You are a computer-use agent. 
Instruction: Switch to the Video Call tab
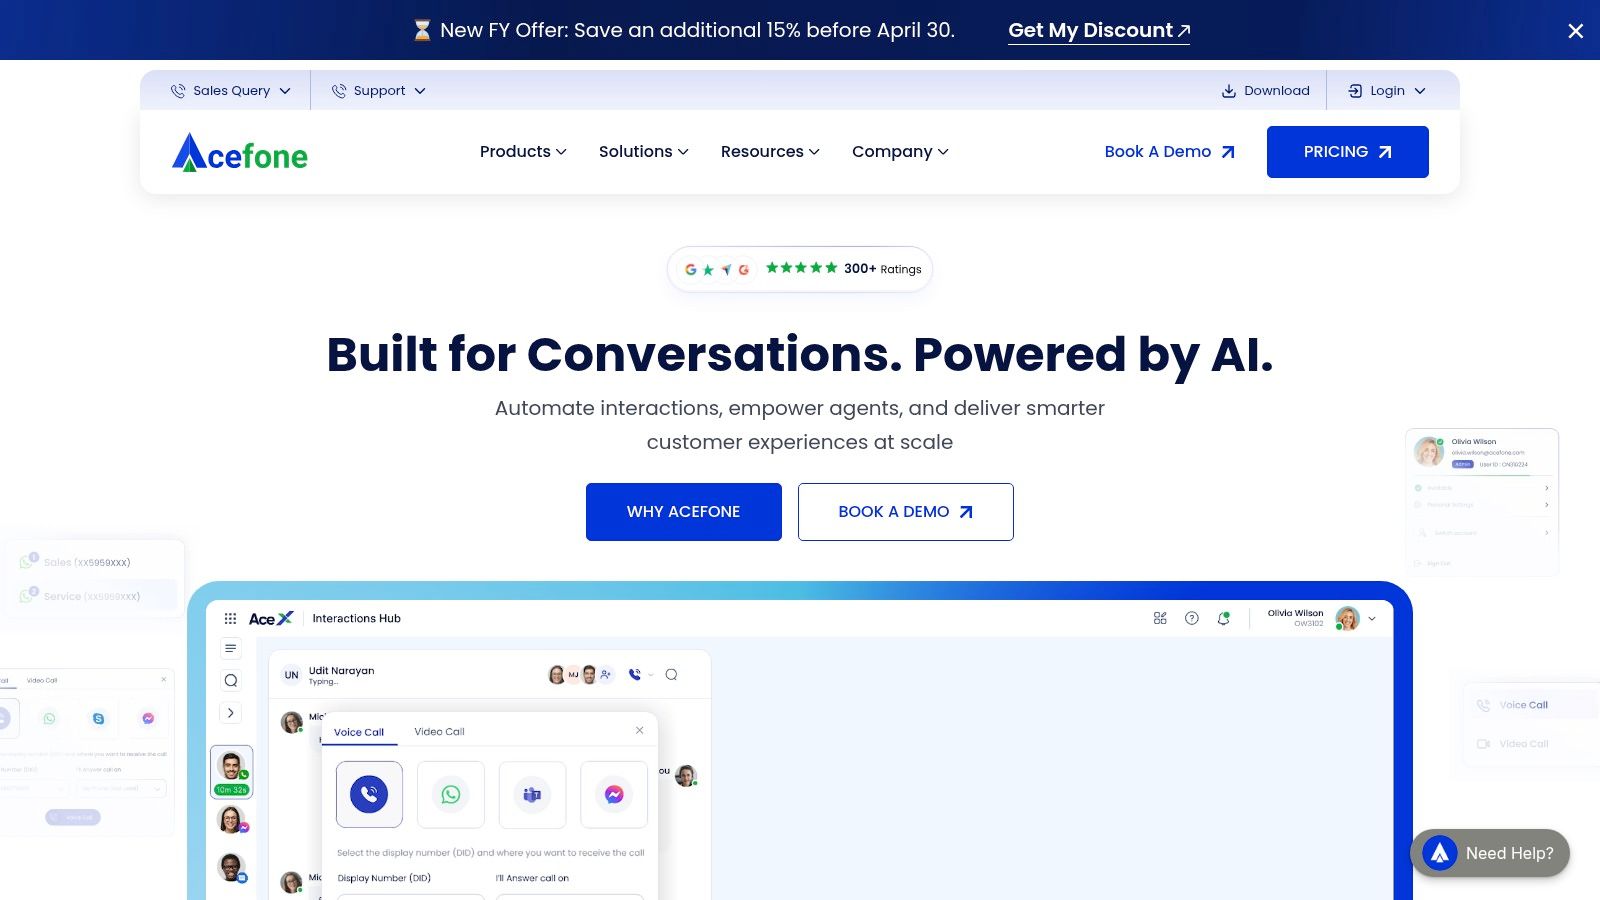click(x=439, y=732)
